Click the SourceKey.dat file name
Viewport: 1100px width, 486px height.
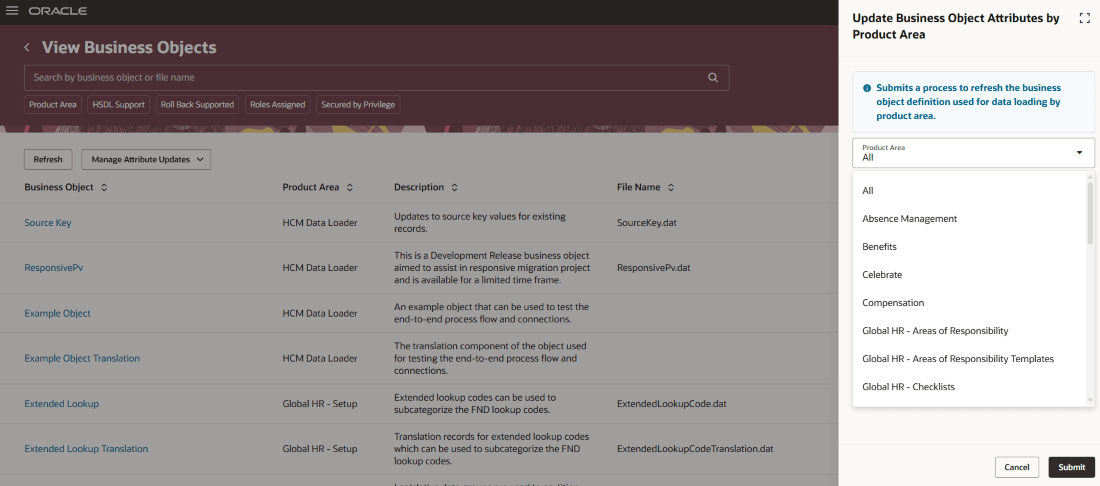[647, 223]
